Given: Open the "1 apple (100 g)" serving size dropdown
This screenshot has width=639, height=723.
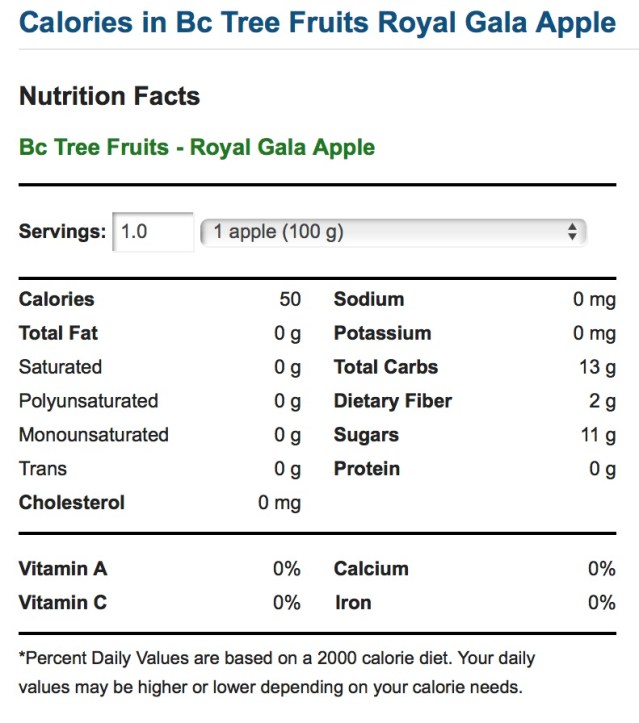Looking at the screenshot, I should [392, 232].
